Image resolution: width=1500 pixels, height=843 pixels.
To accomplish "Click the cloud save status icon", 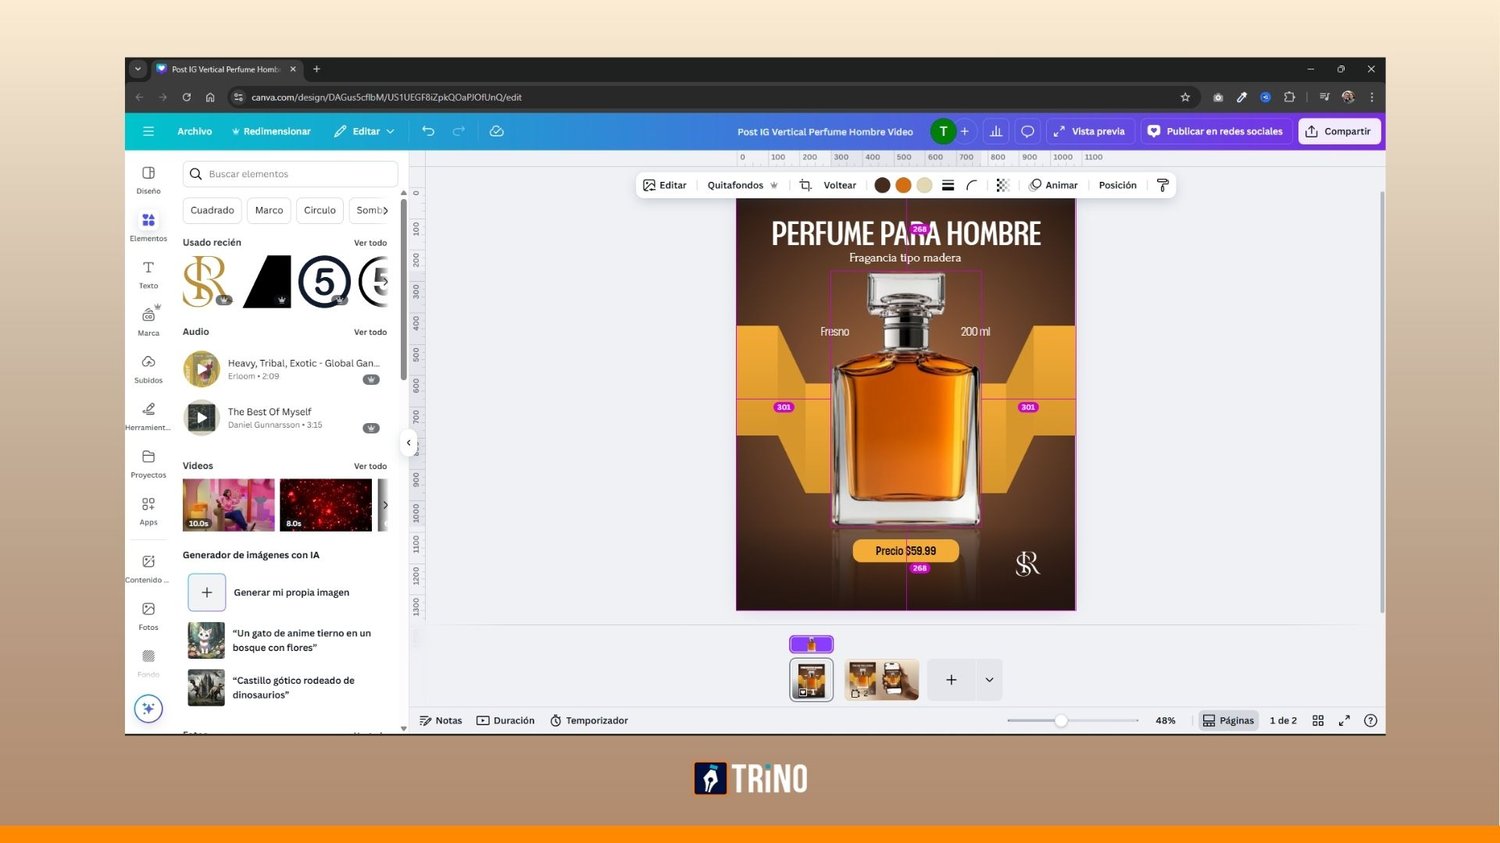I will point(497,131).
